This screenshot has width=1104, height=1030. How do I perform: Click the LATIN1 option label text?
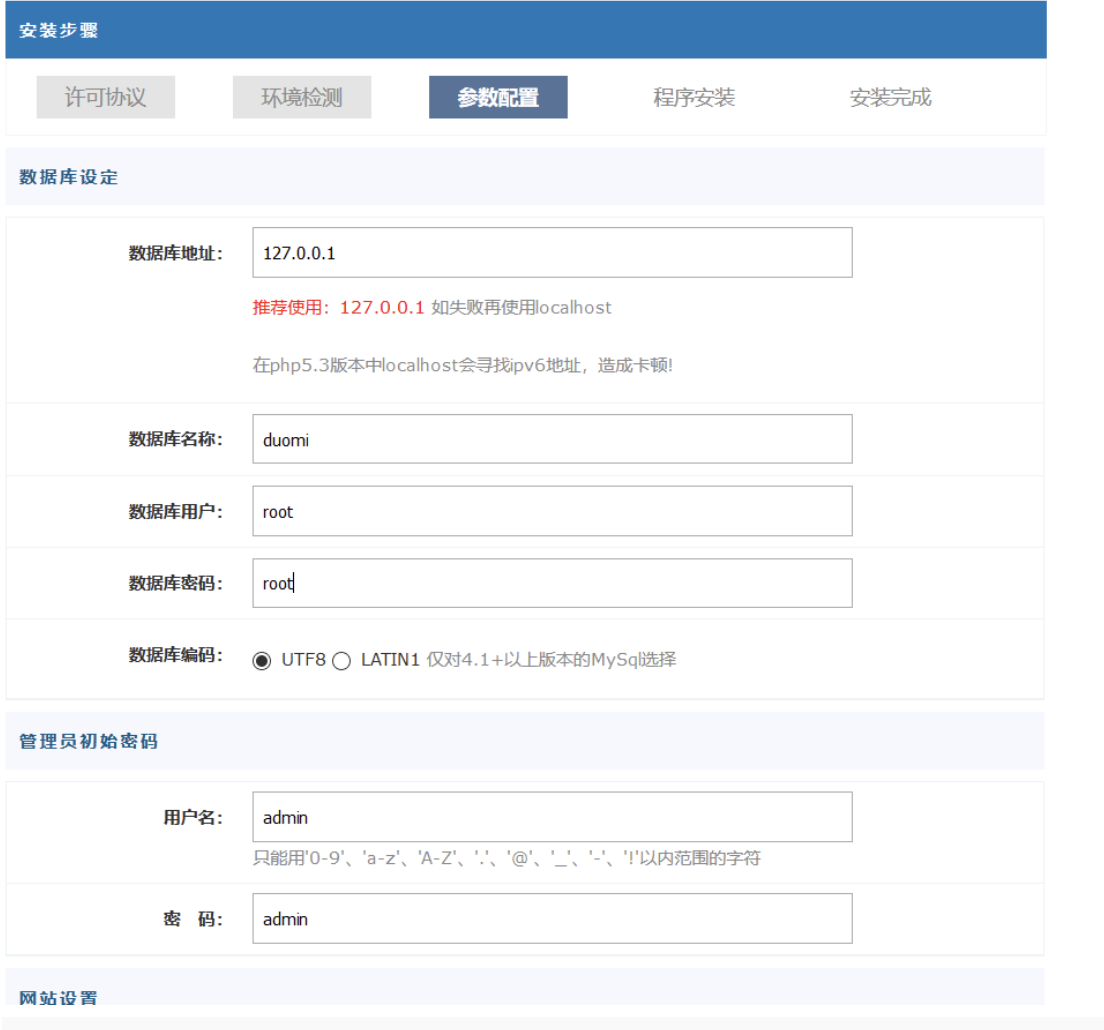pos(390,660)
